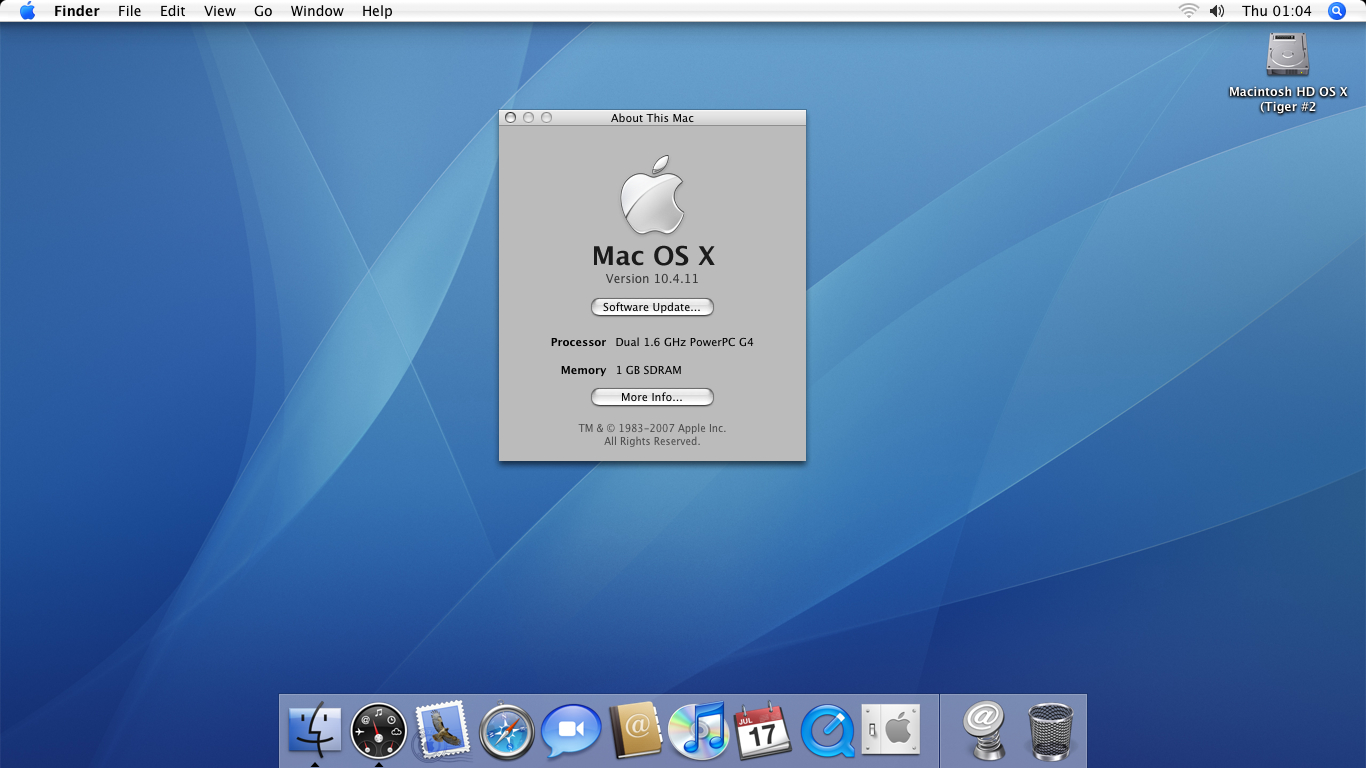Open the Finder application menu
The width and height of the screenshot is (1366, 768).
coord(76,11)
